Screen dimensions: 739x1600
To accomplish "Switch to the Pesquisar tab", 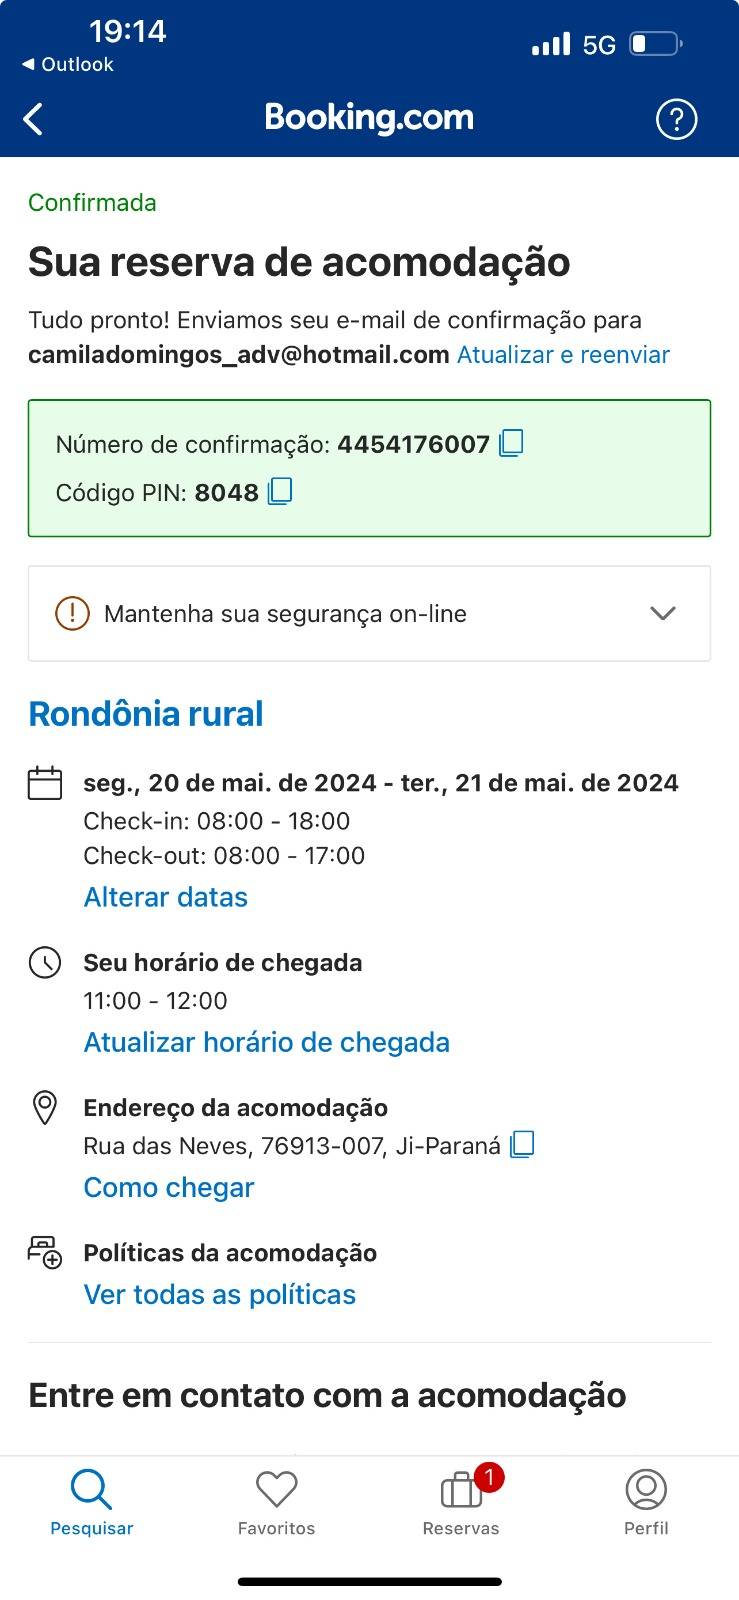I will coord(92,1502).
